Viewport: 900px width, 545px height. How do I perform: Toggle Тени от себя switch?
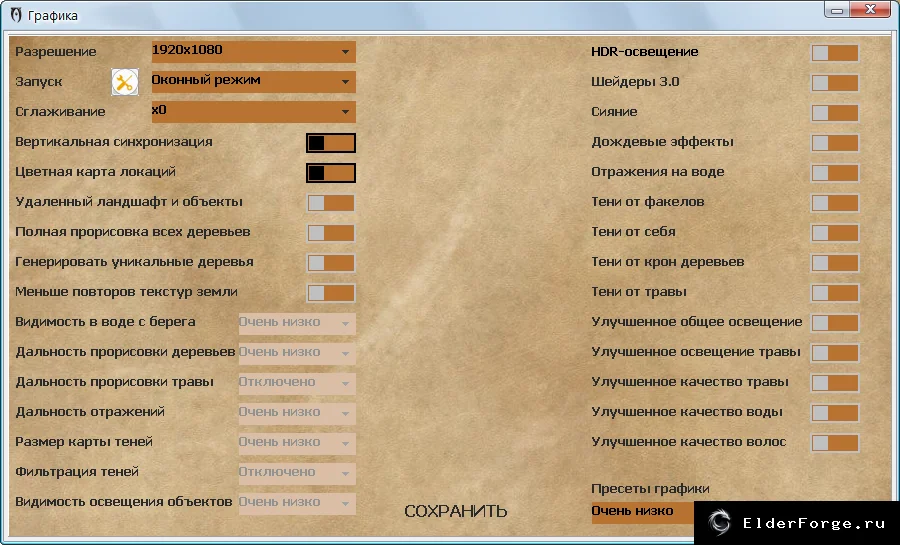(835, 232)
